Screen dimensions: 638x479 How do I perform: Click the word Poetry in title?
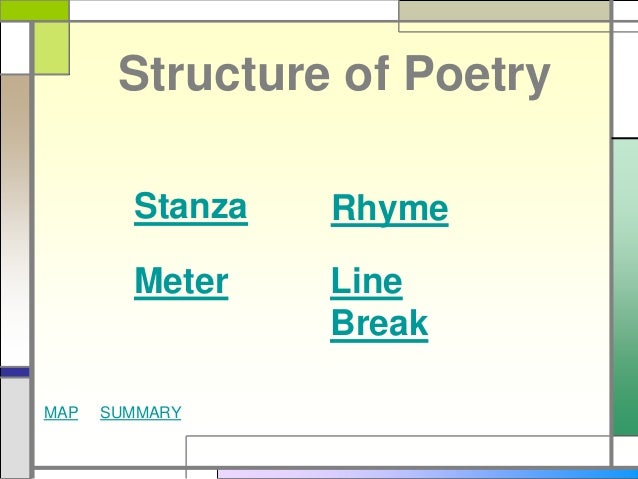pos(478,76)
